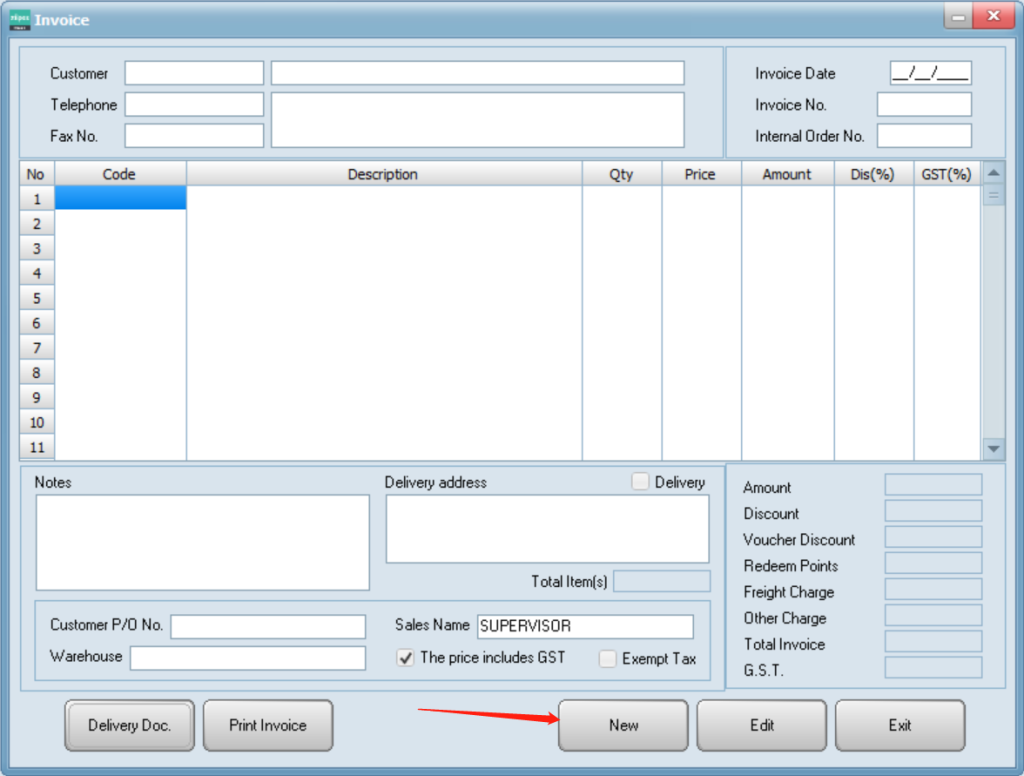The width and height of the screenshot is (1024, 776).
Task: Click inside the Notes text area
Action: 202,542
